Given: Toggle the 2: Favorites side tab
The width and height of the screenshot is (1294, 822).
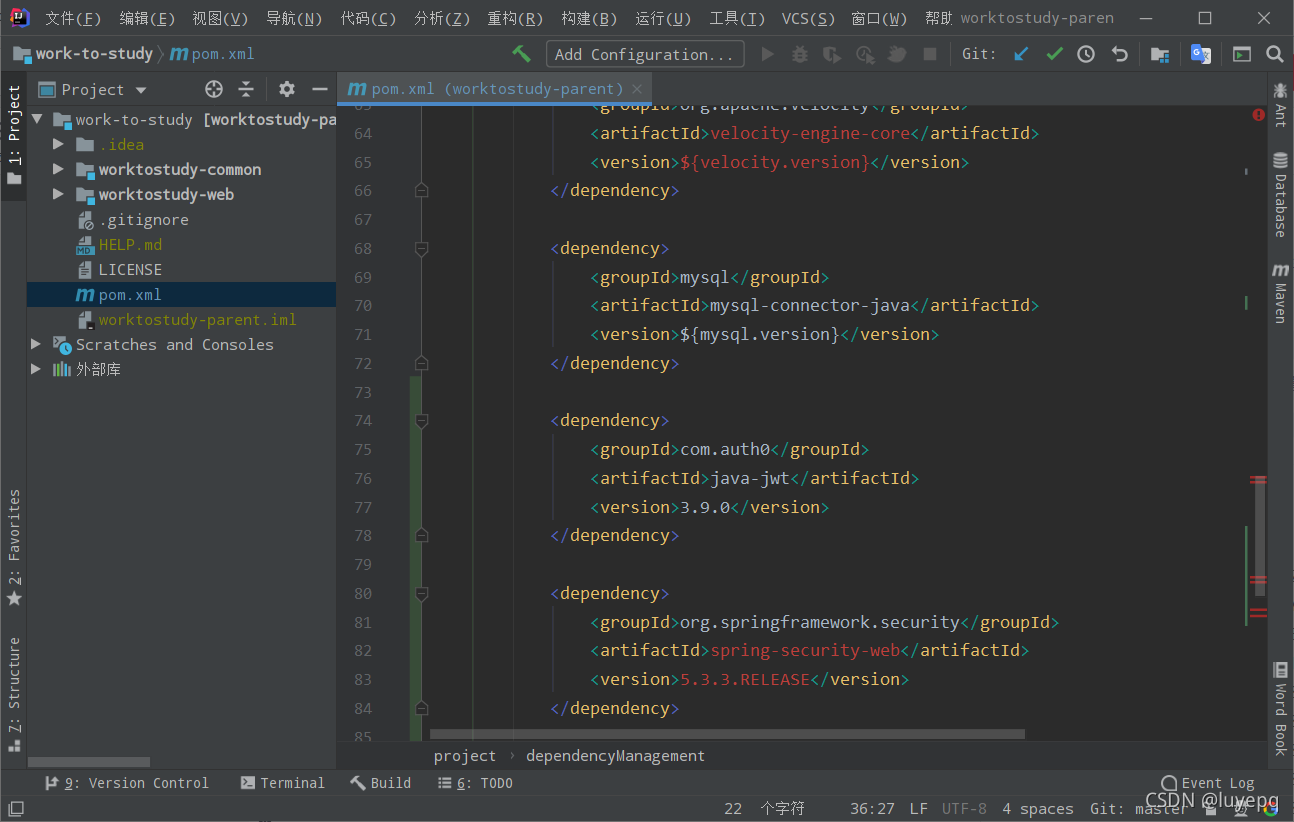Looking at the screenshot, I should (x=14, y=548).
